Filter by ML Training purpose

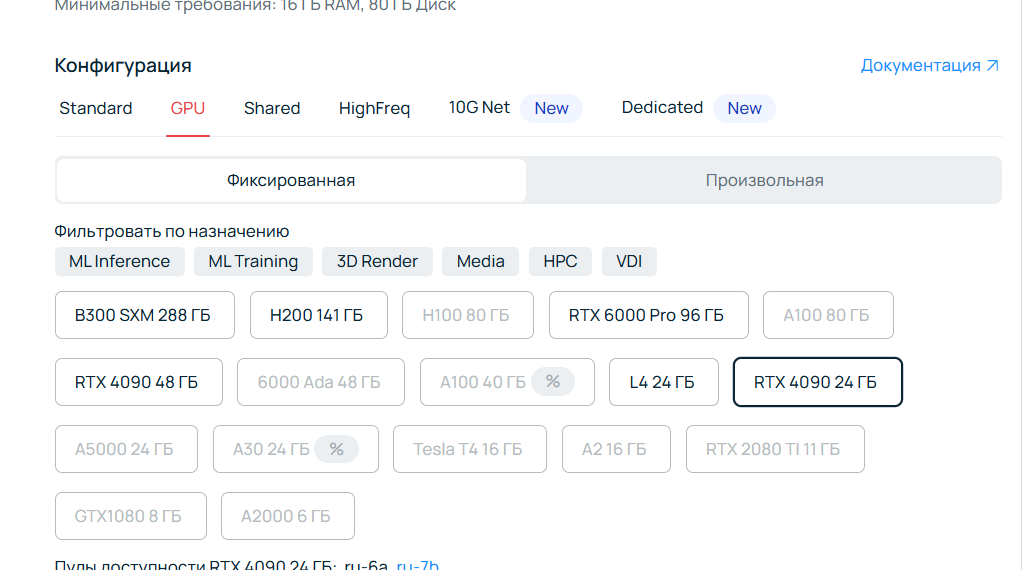(253, 261)
